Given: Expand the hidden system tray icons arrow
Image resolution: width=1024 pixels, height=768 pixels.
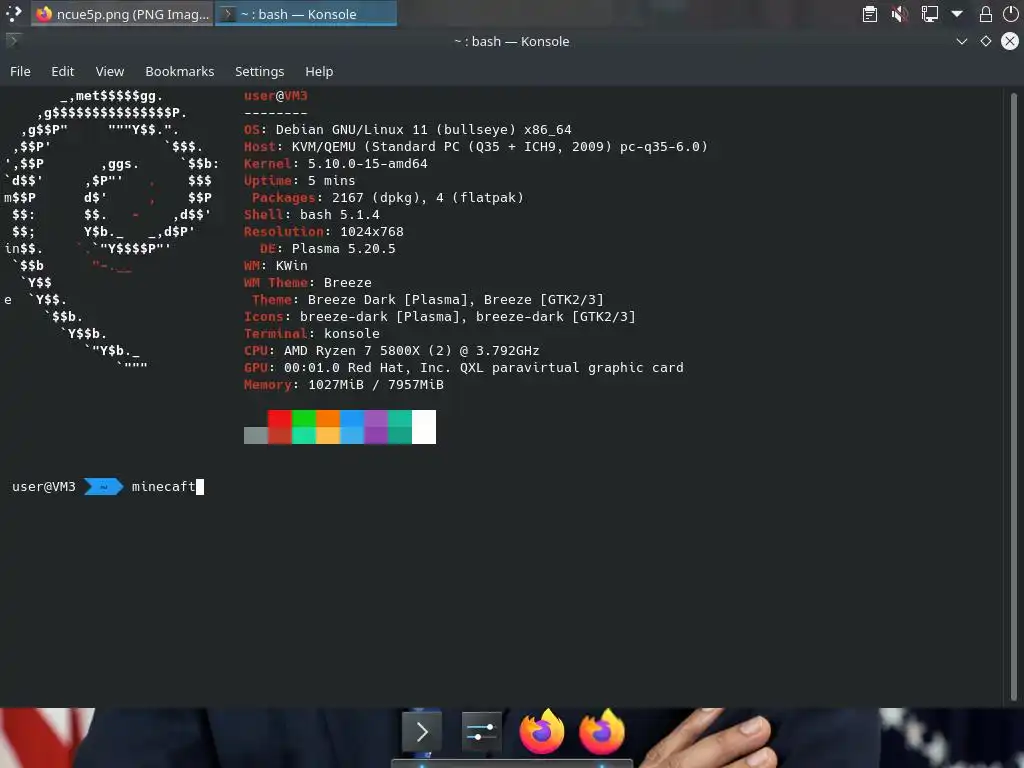Looking at the screenshot, I should [x=957, y=14].
